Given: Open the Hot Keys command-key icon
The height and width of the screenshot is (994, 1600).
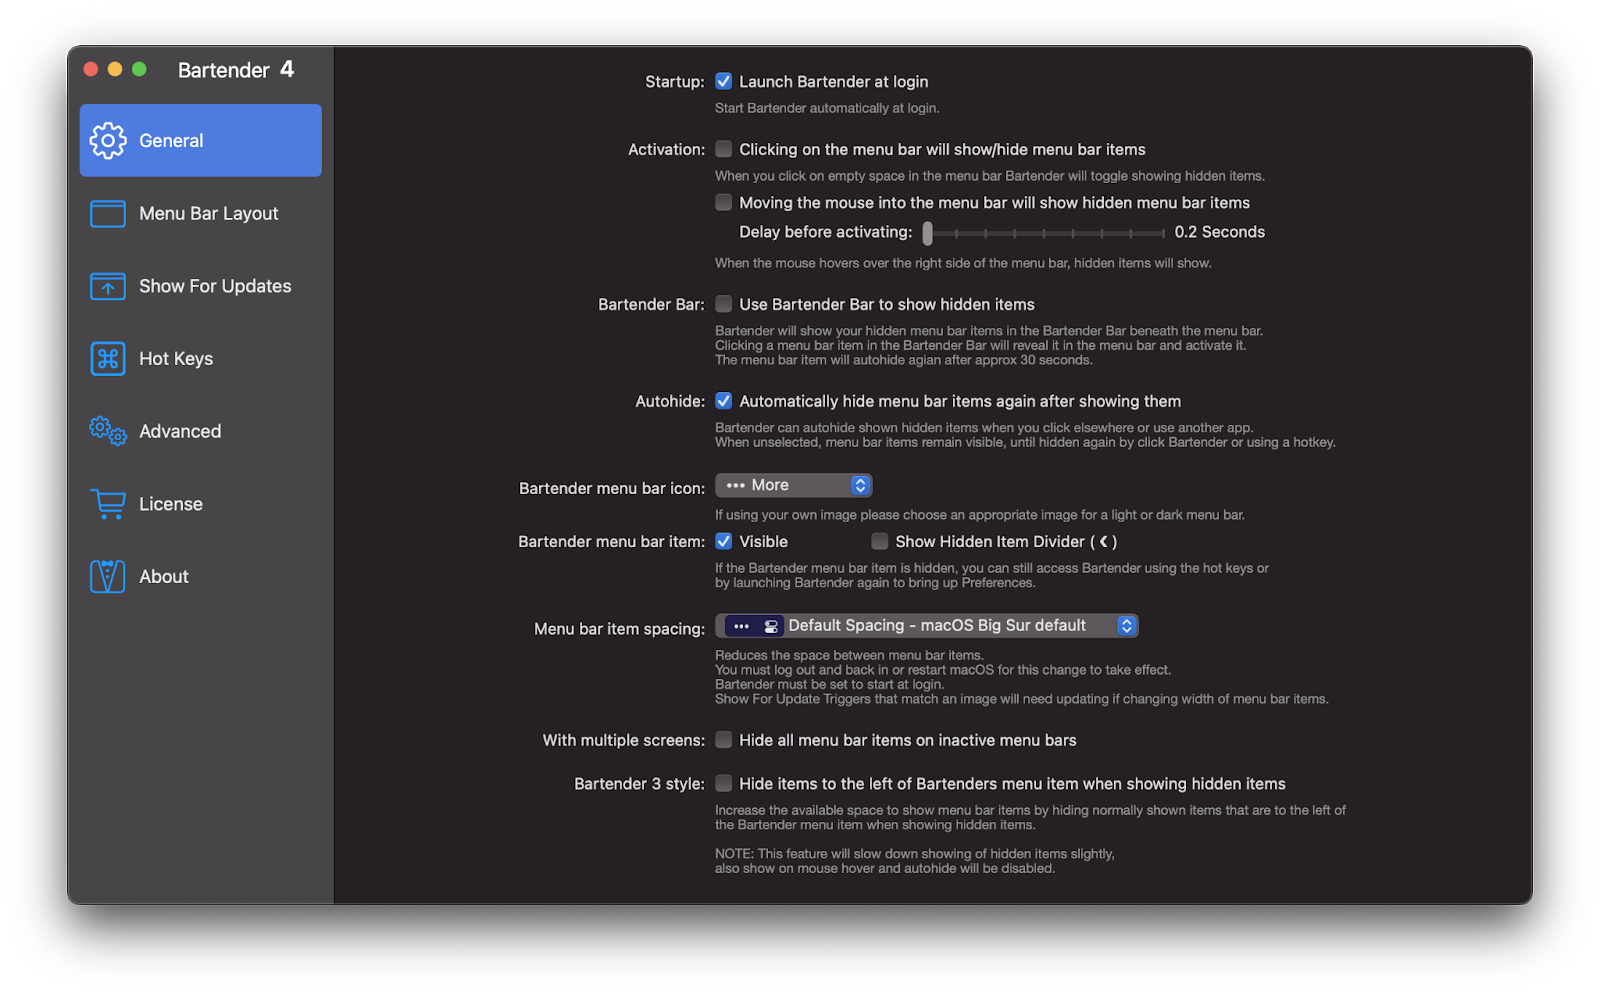Looking at the screenshot, I should 108,359.
